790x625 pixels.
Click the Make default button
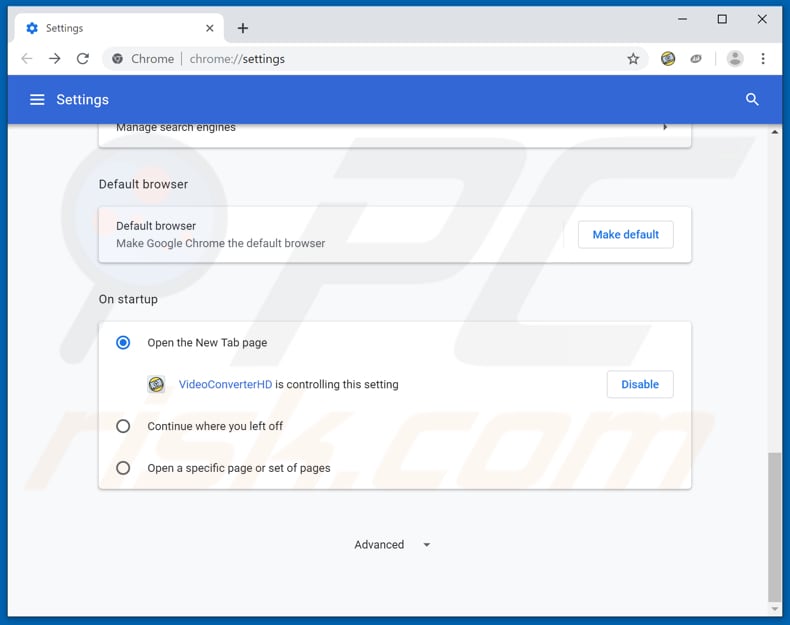point(625,235)
